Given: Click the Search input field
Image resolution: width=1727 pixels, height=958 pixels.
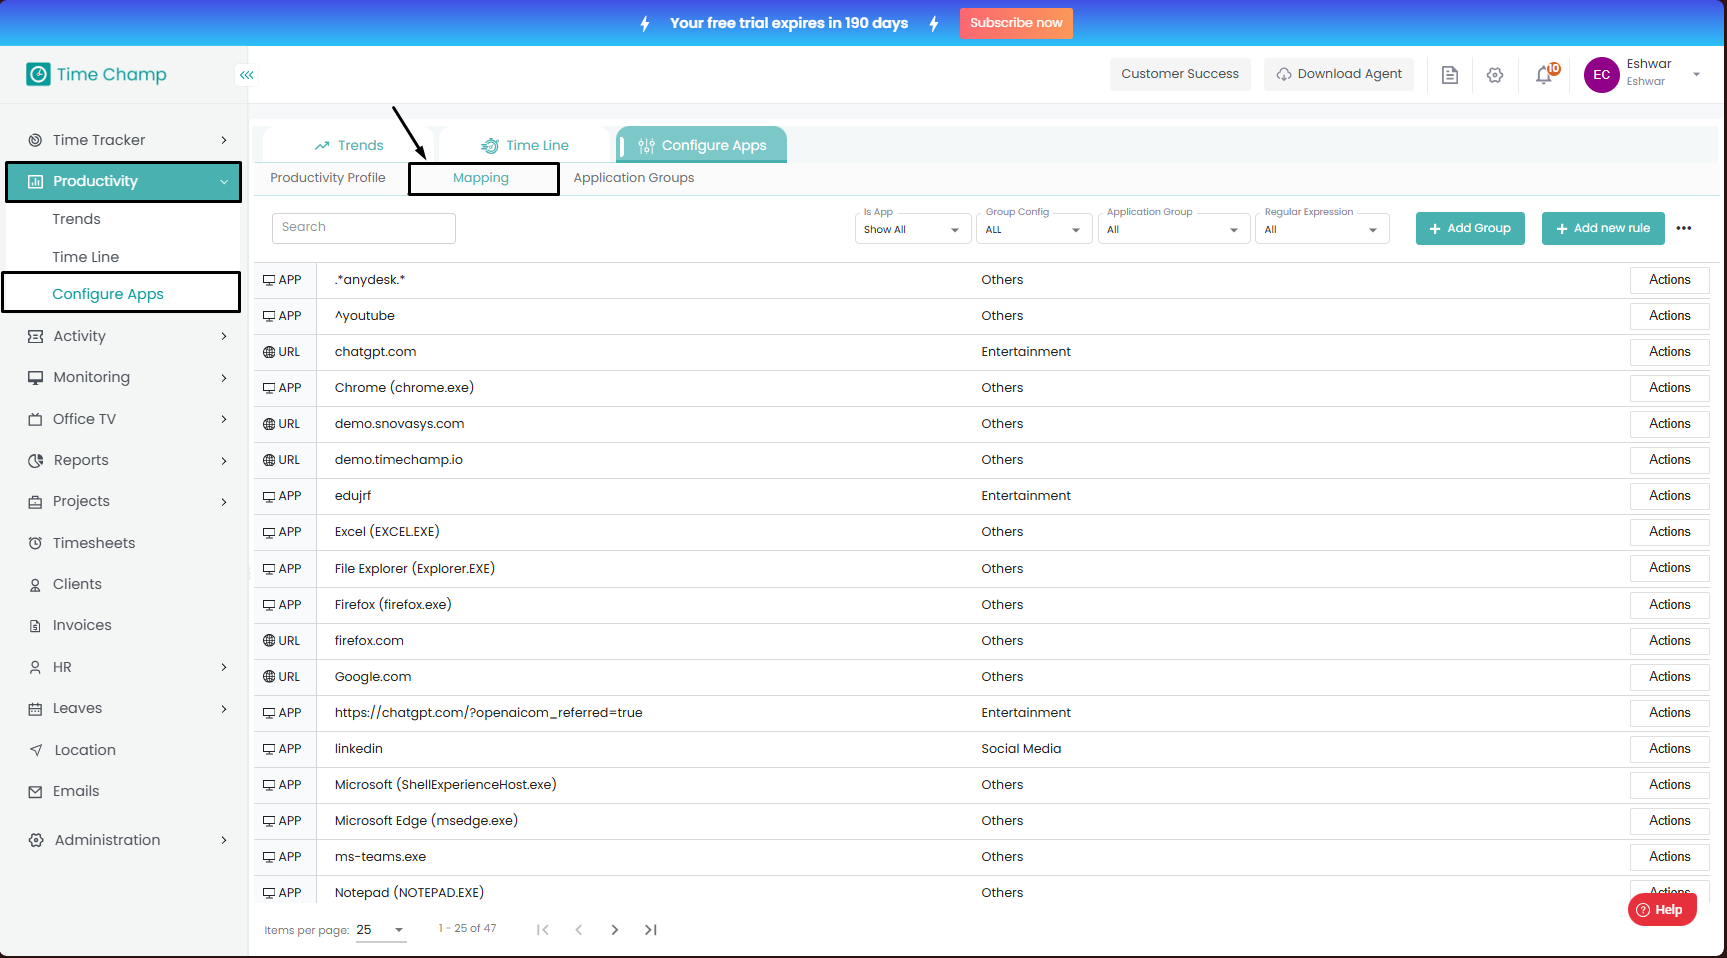Looking at the screenshot, I should point(364,228).
